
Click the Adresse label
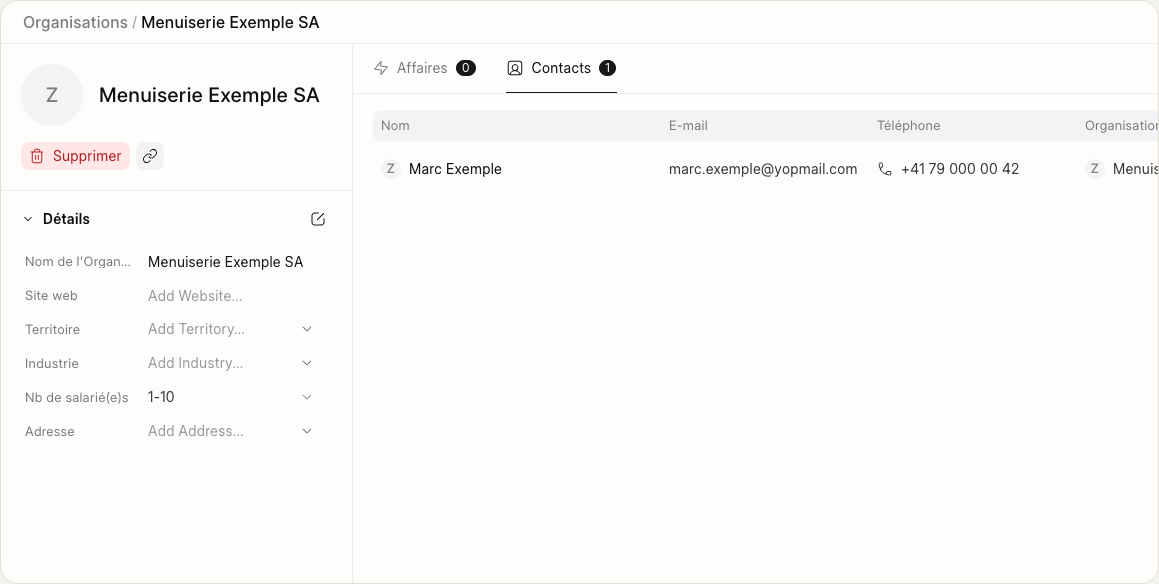(50, 432)
